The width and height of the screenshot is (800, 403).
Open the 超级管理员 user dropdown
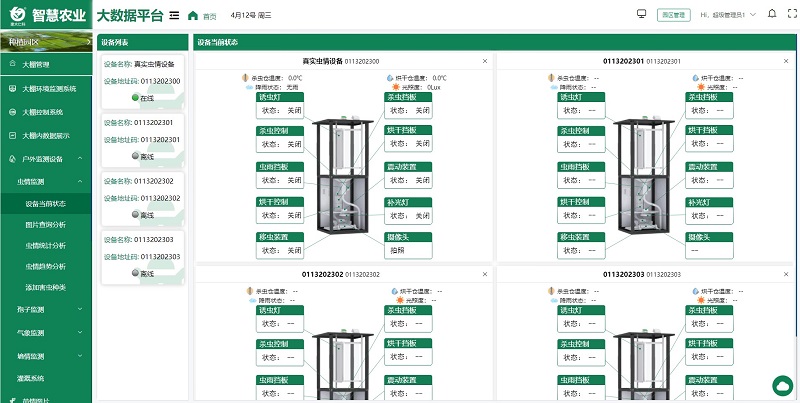[x=728, y=15]
